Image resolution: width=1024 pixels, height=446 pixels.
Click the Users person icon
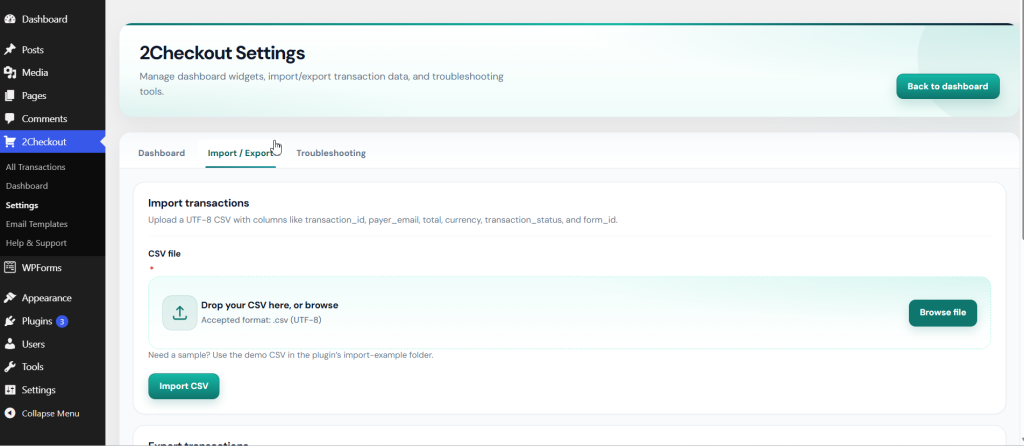[x=10, y=344]
